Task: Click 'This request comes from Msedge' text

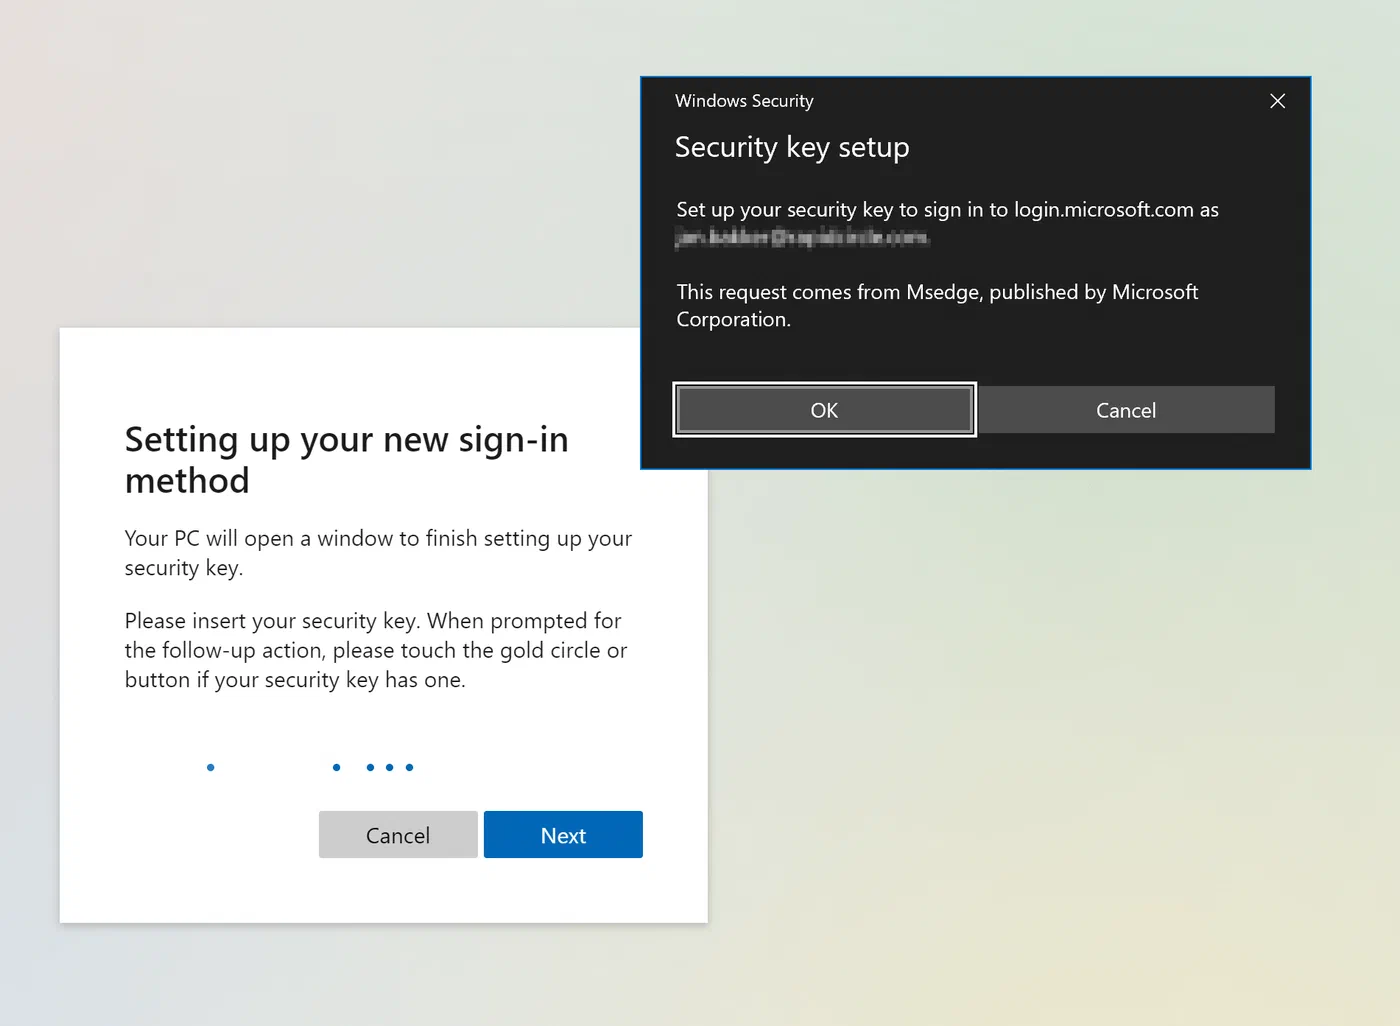Action: [x=937, y=305]
